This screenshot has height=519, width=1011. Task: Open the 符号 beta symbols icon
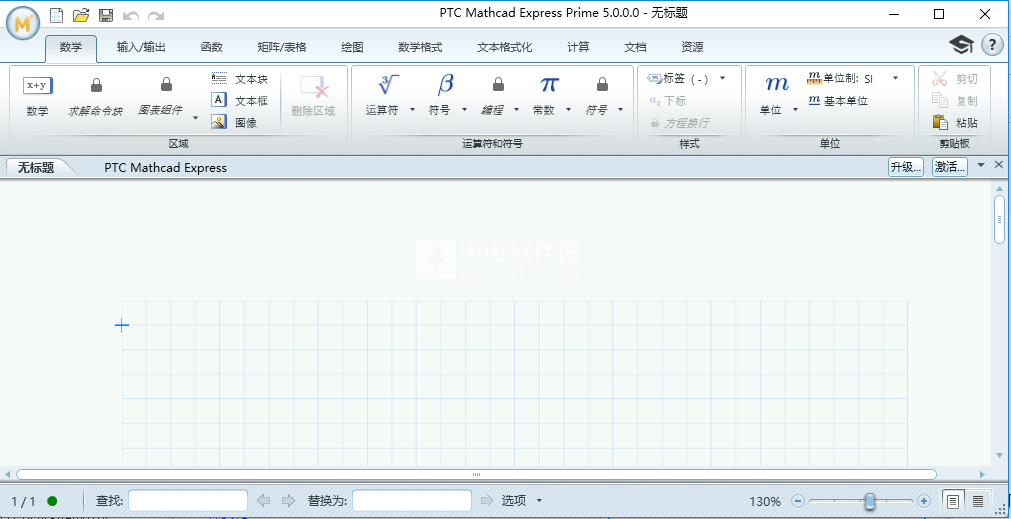coord(446,84)
